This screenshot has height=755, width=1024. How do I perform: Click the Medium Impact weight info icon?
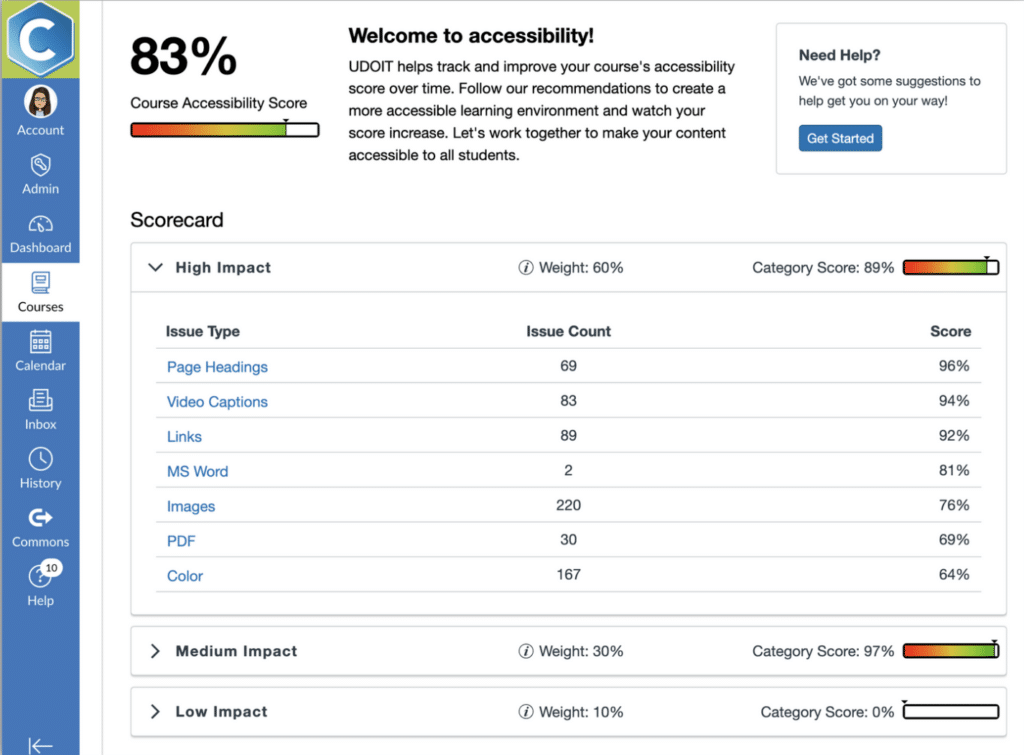coord(526,652)
